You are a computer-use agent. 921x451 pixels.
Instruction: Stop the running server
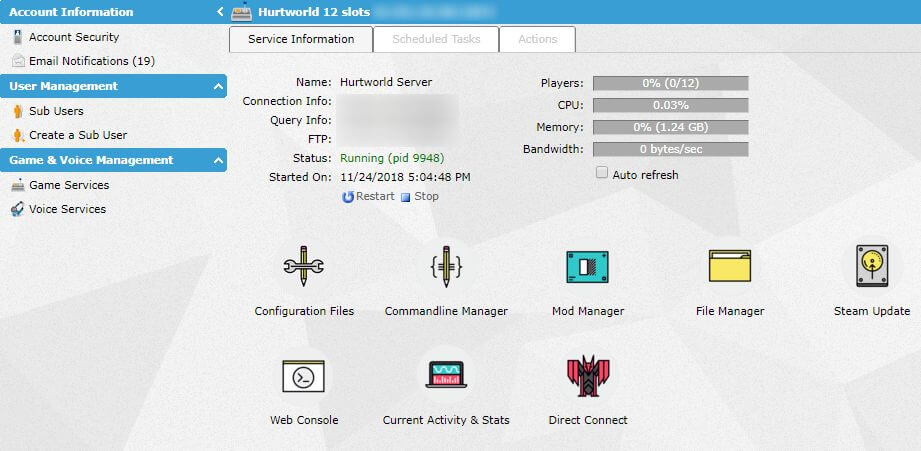(x=420, y=196)
